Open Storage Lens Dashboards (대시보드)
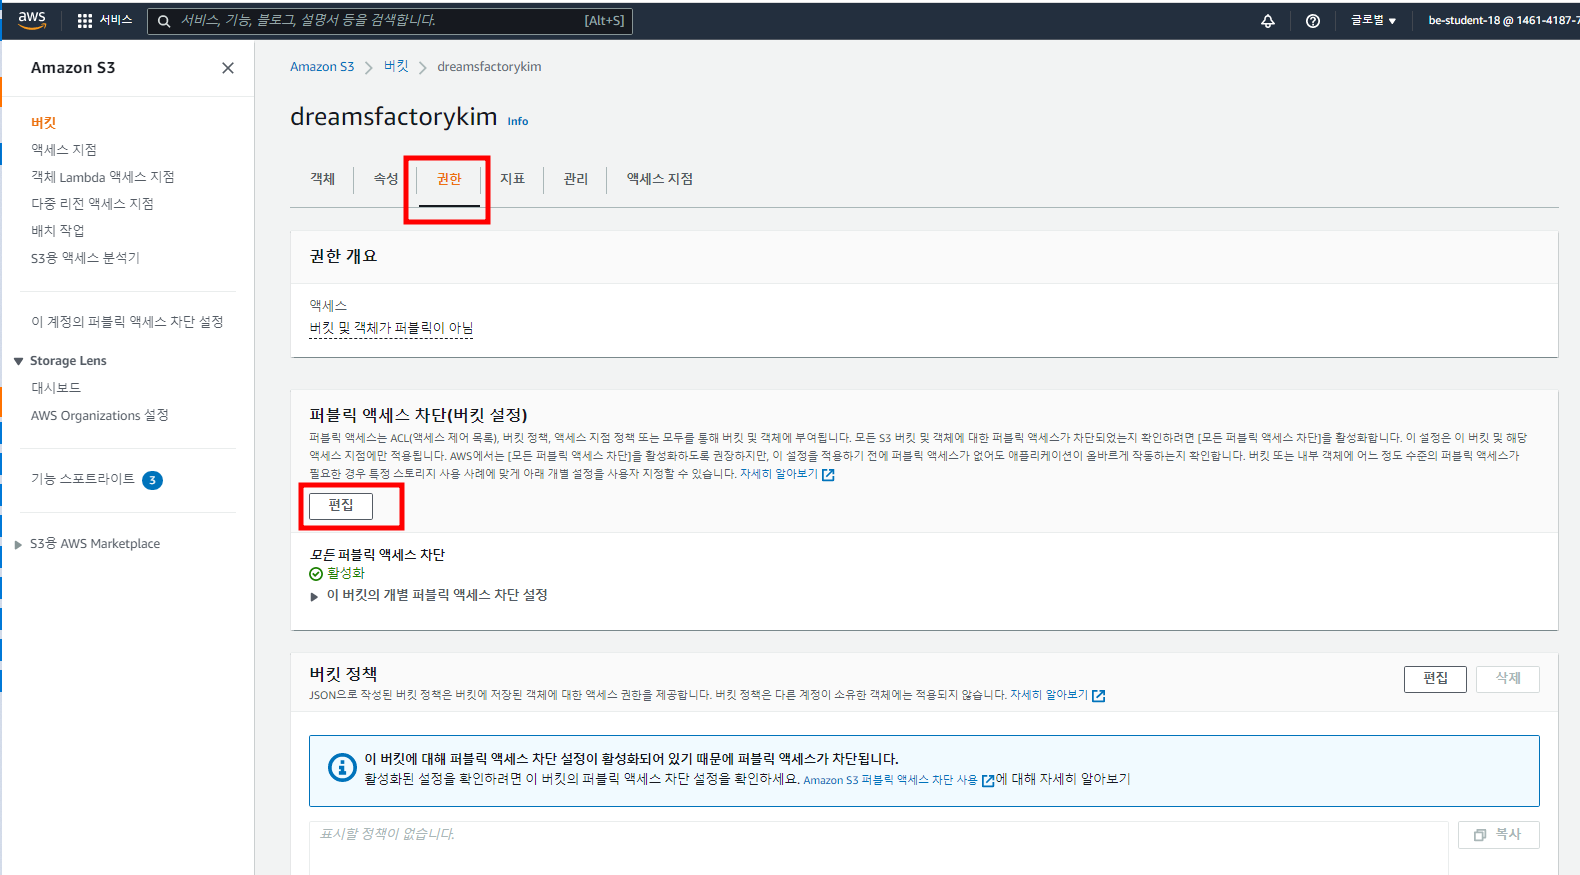1580x875 pixels. 56,388
